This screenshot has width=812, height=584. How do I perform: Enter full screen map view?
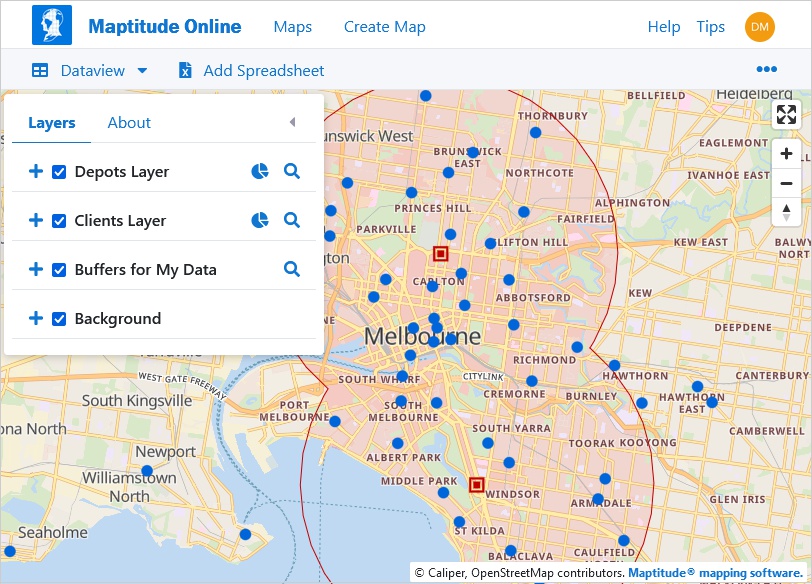787,115
